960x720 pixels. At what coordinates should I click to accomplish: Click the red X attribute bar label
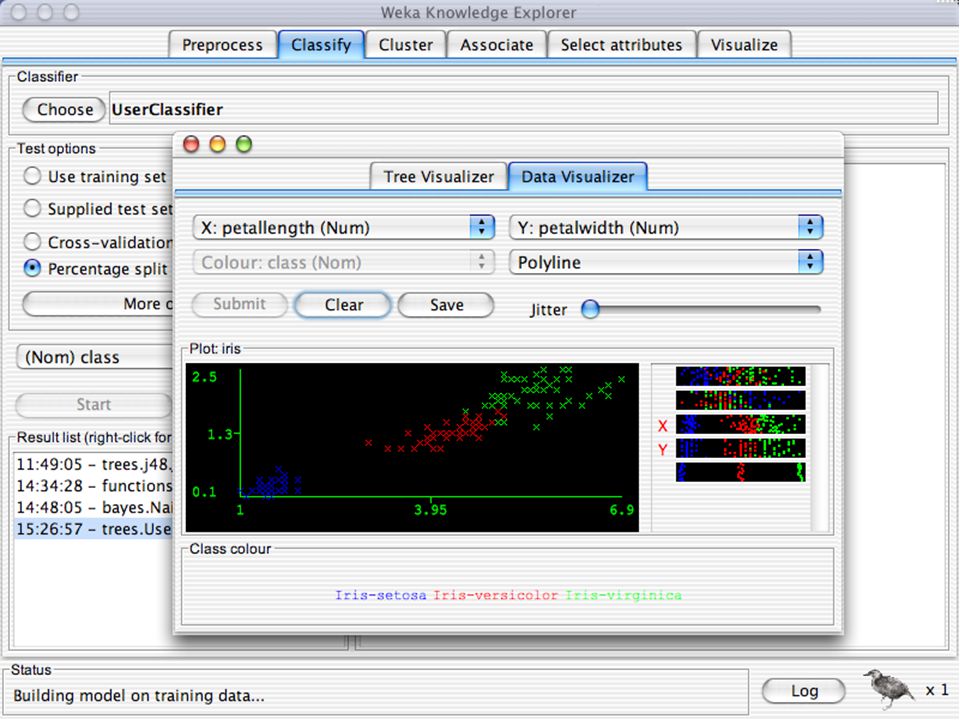(x=662, y=426)
